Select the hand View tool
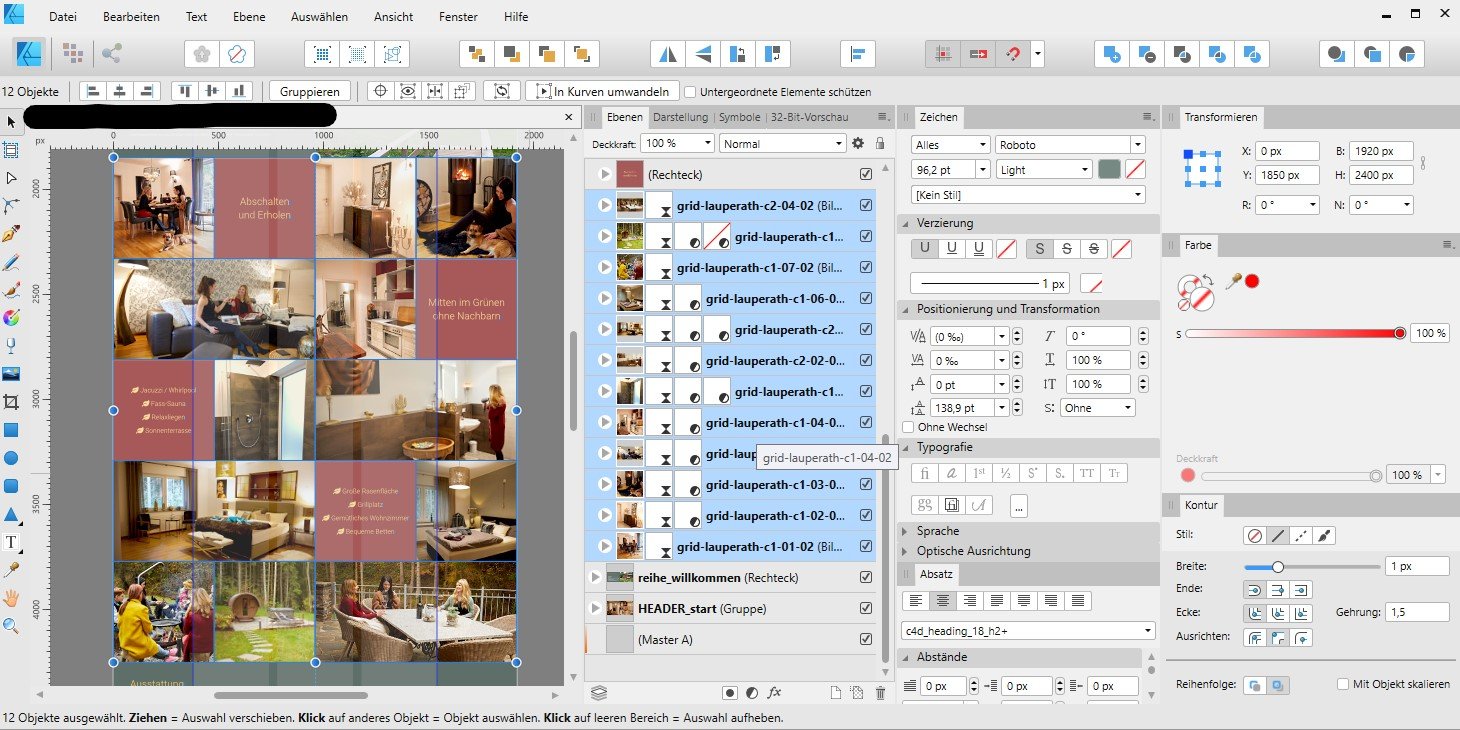Screen dimensions: 1460x730 [x=12, y=598]
